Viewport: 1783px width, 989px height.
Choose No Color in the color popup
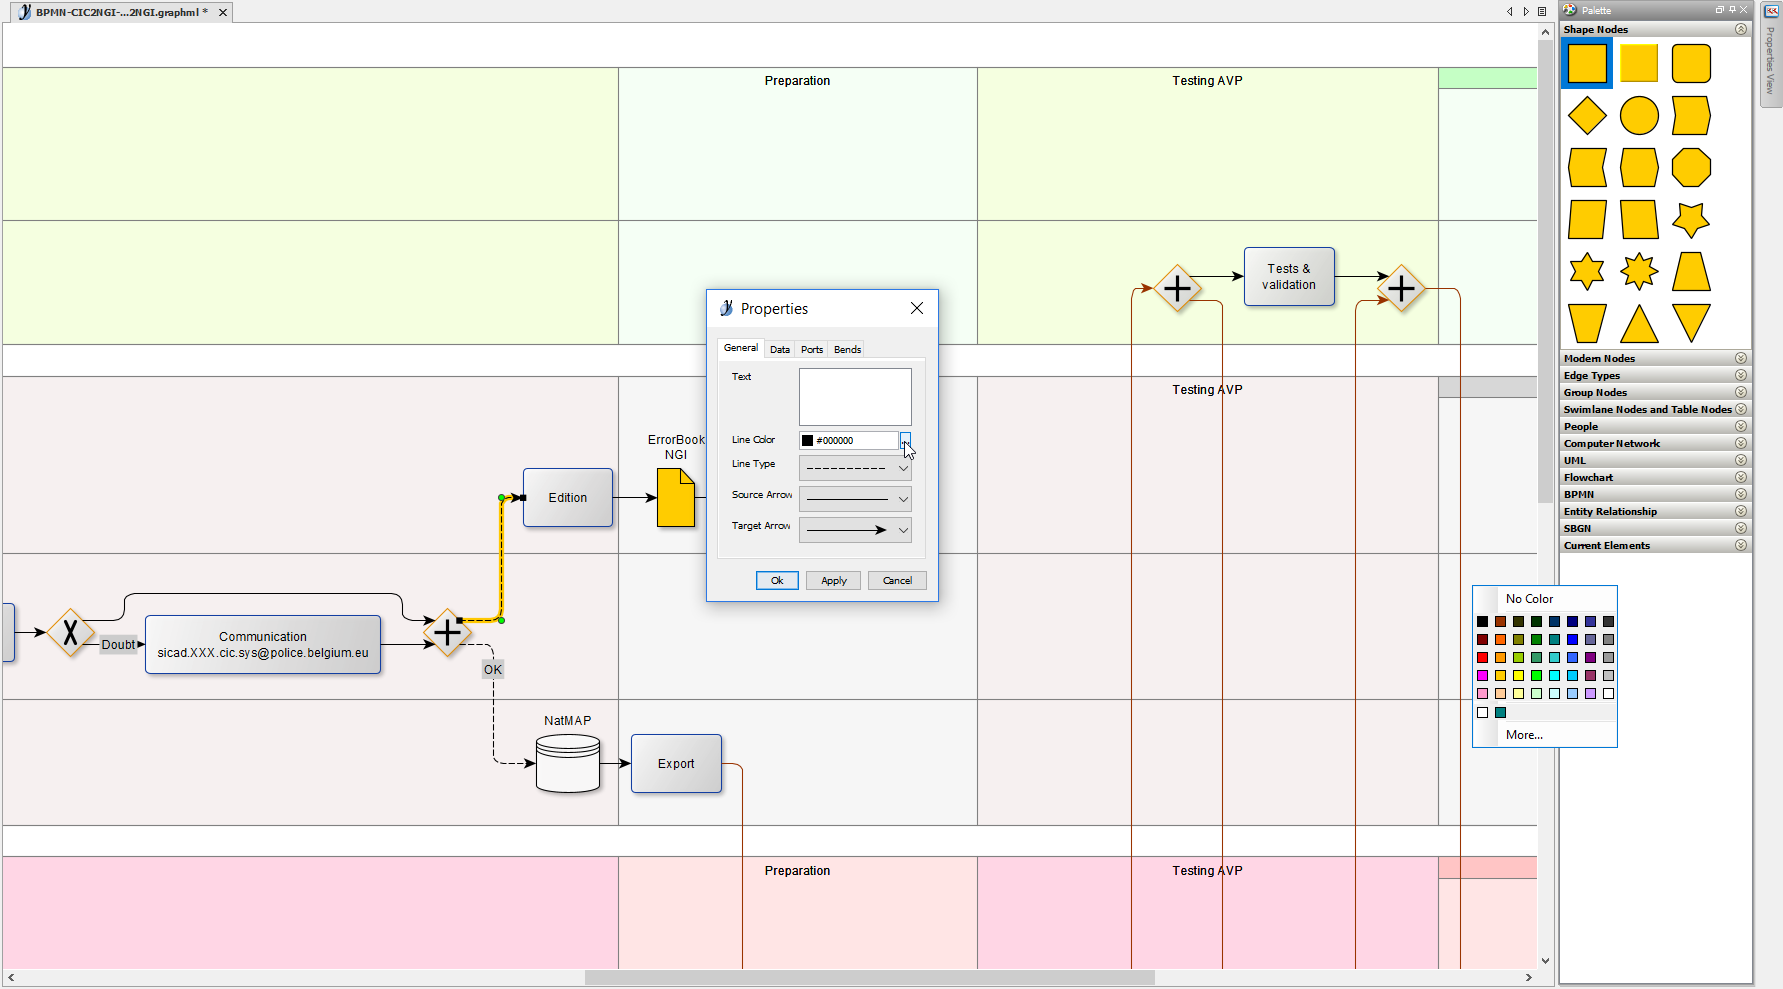pos(1529,599)
